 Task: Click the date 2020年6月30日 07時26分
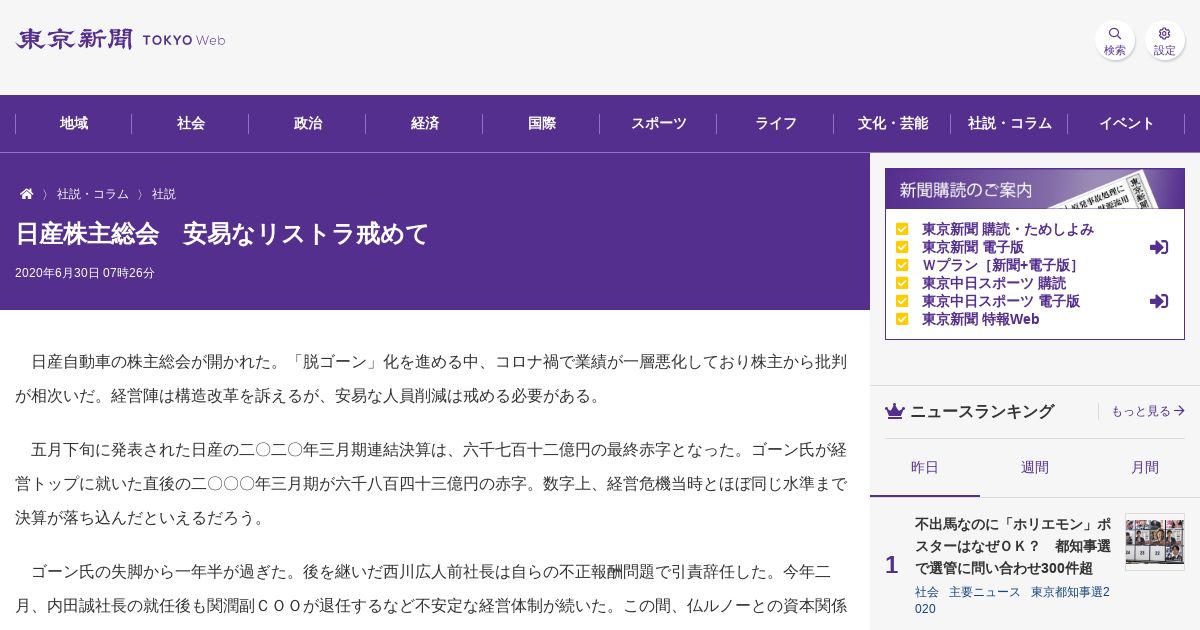coord(85,273)
